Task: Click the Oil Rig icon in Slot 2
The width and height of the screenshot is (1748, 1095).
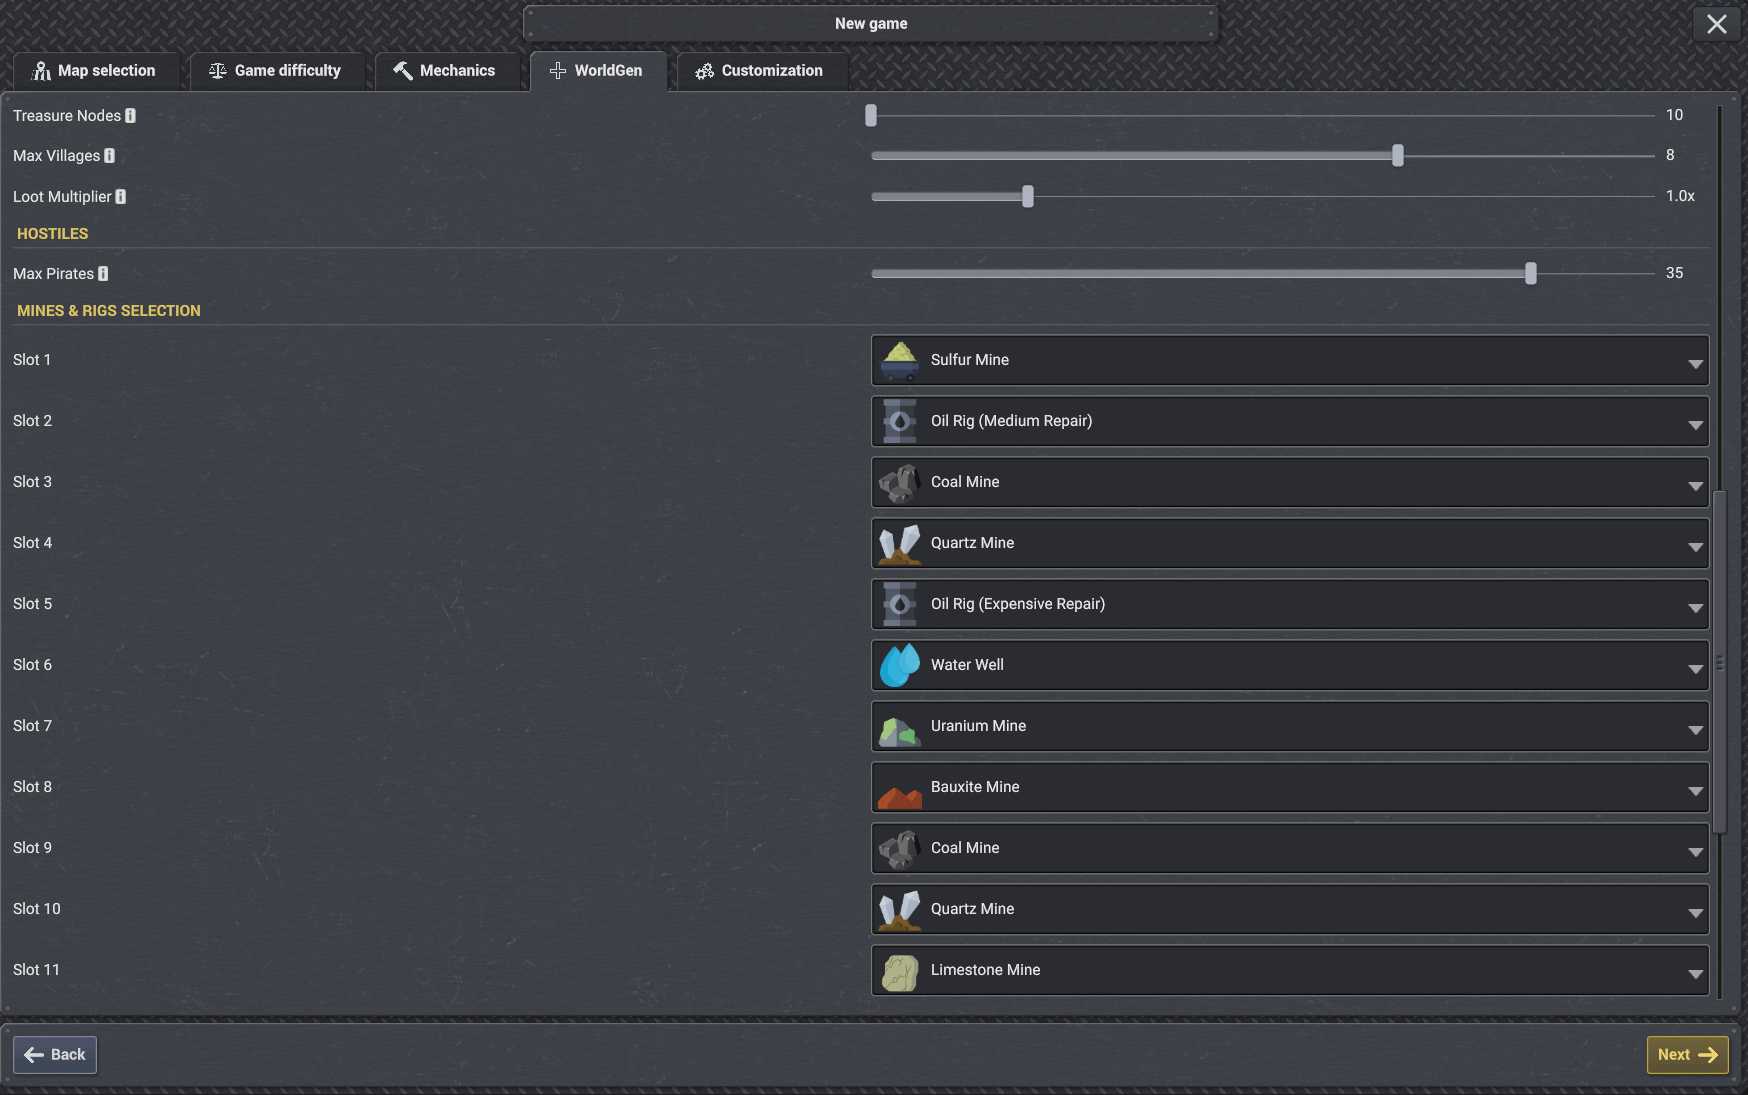Action: (899, 422)
